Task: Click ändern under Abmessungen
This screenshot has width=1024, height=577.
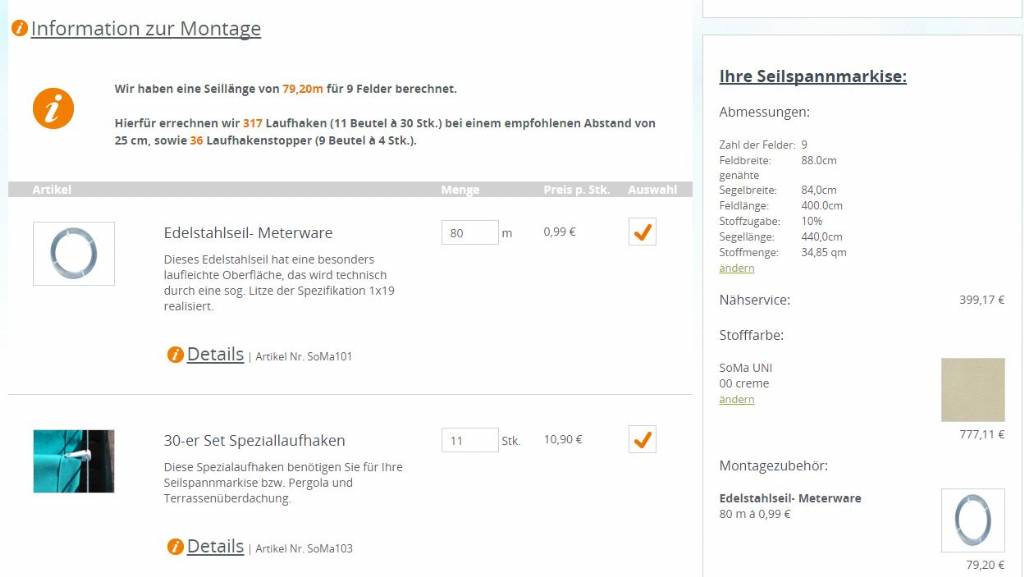Action: click(x=736, y=268)
